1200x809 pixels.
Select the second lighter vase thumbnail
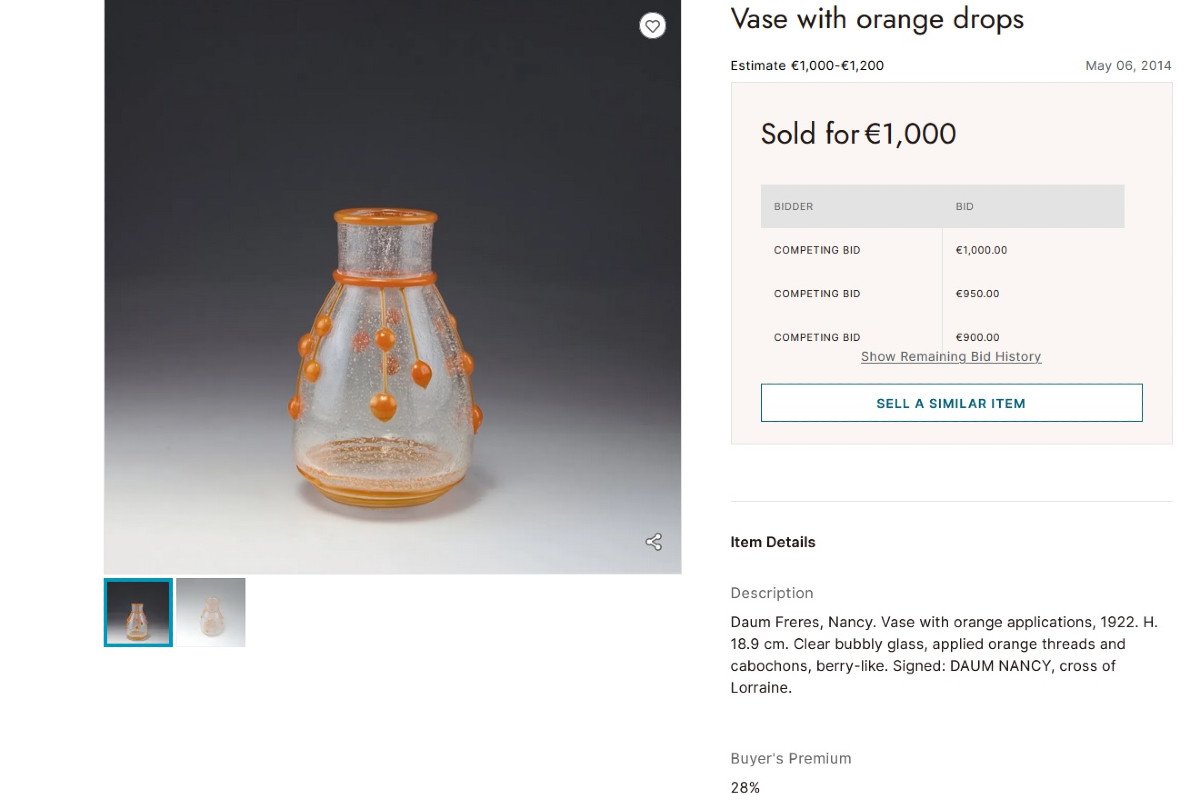tap(211, 612)
